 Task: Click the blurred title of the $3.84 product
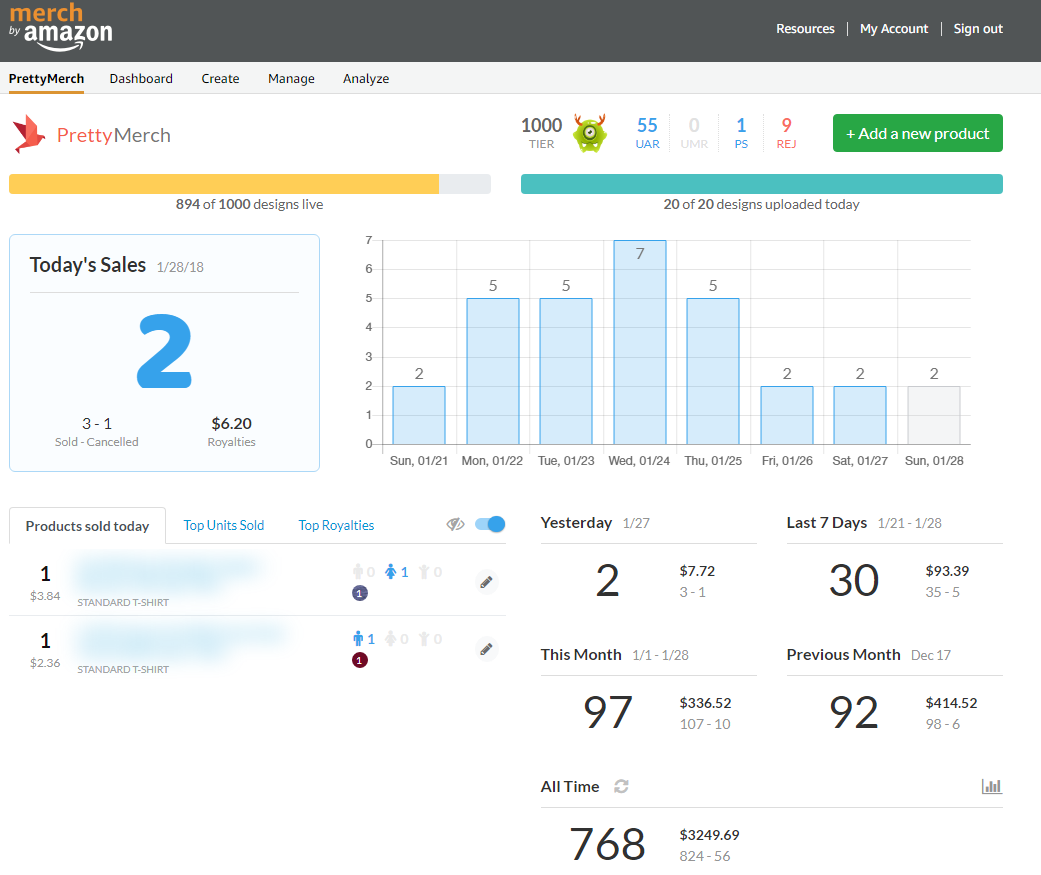[169, 573]
